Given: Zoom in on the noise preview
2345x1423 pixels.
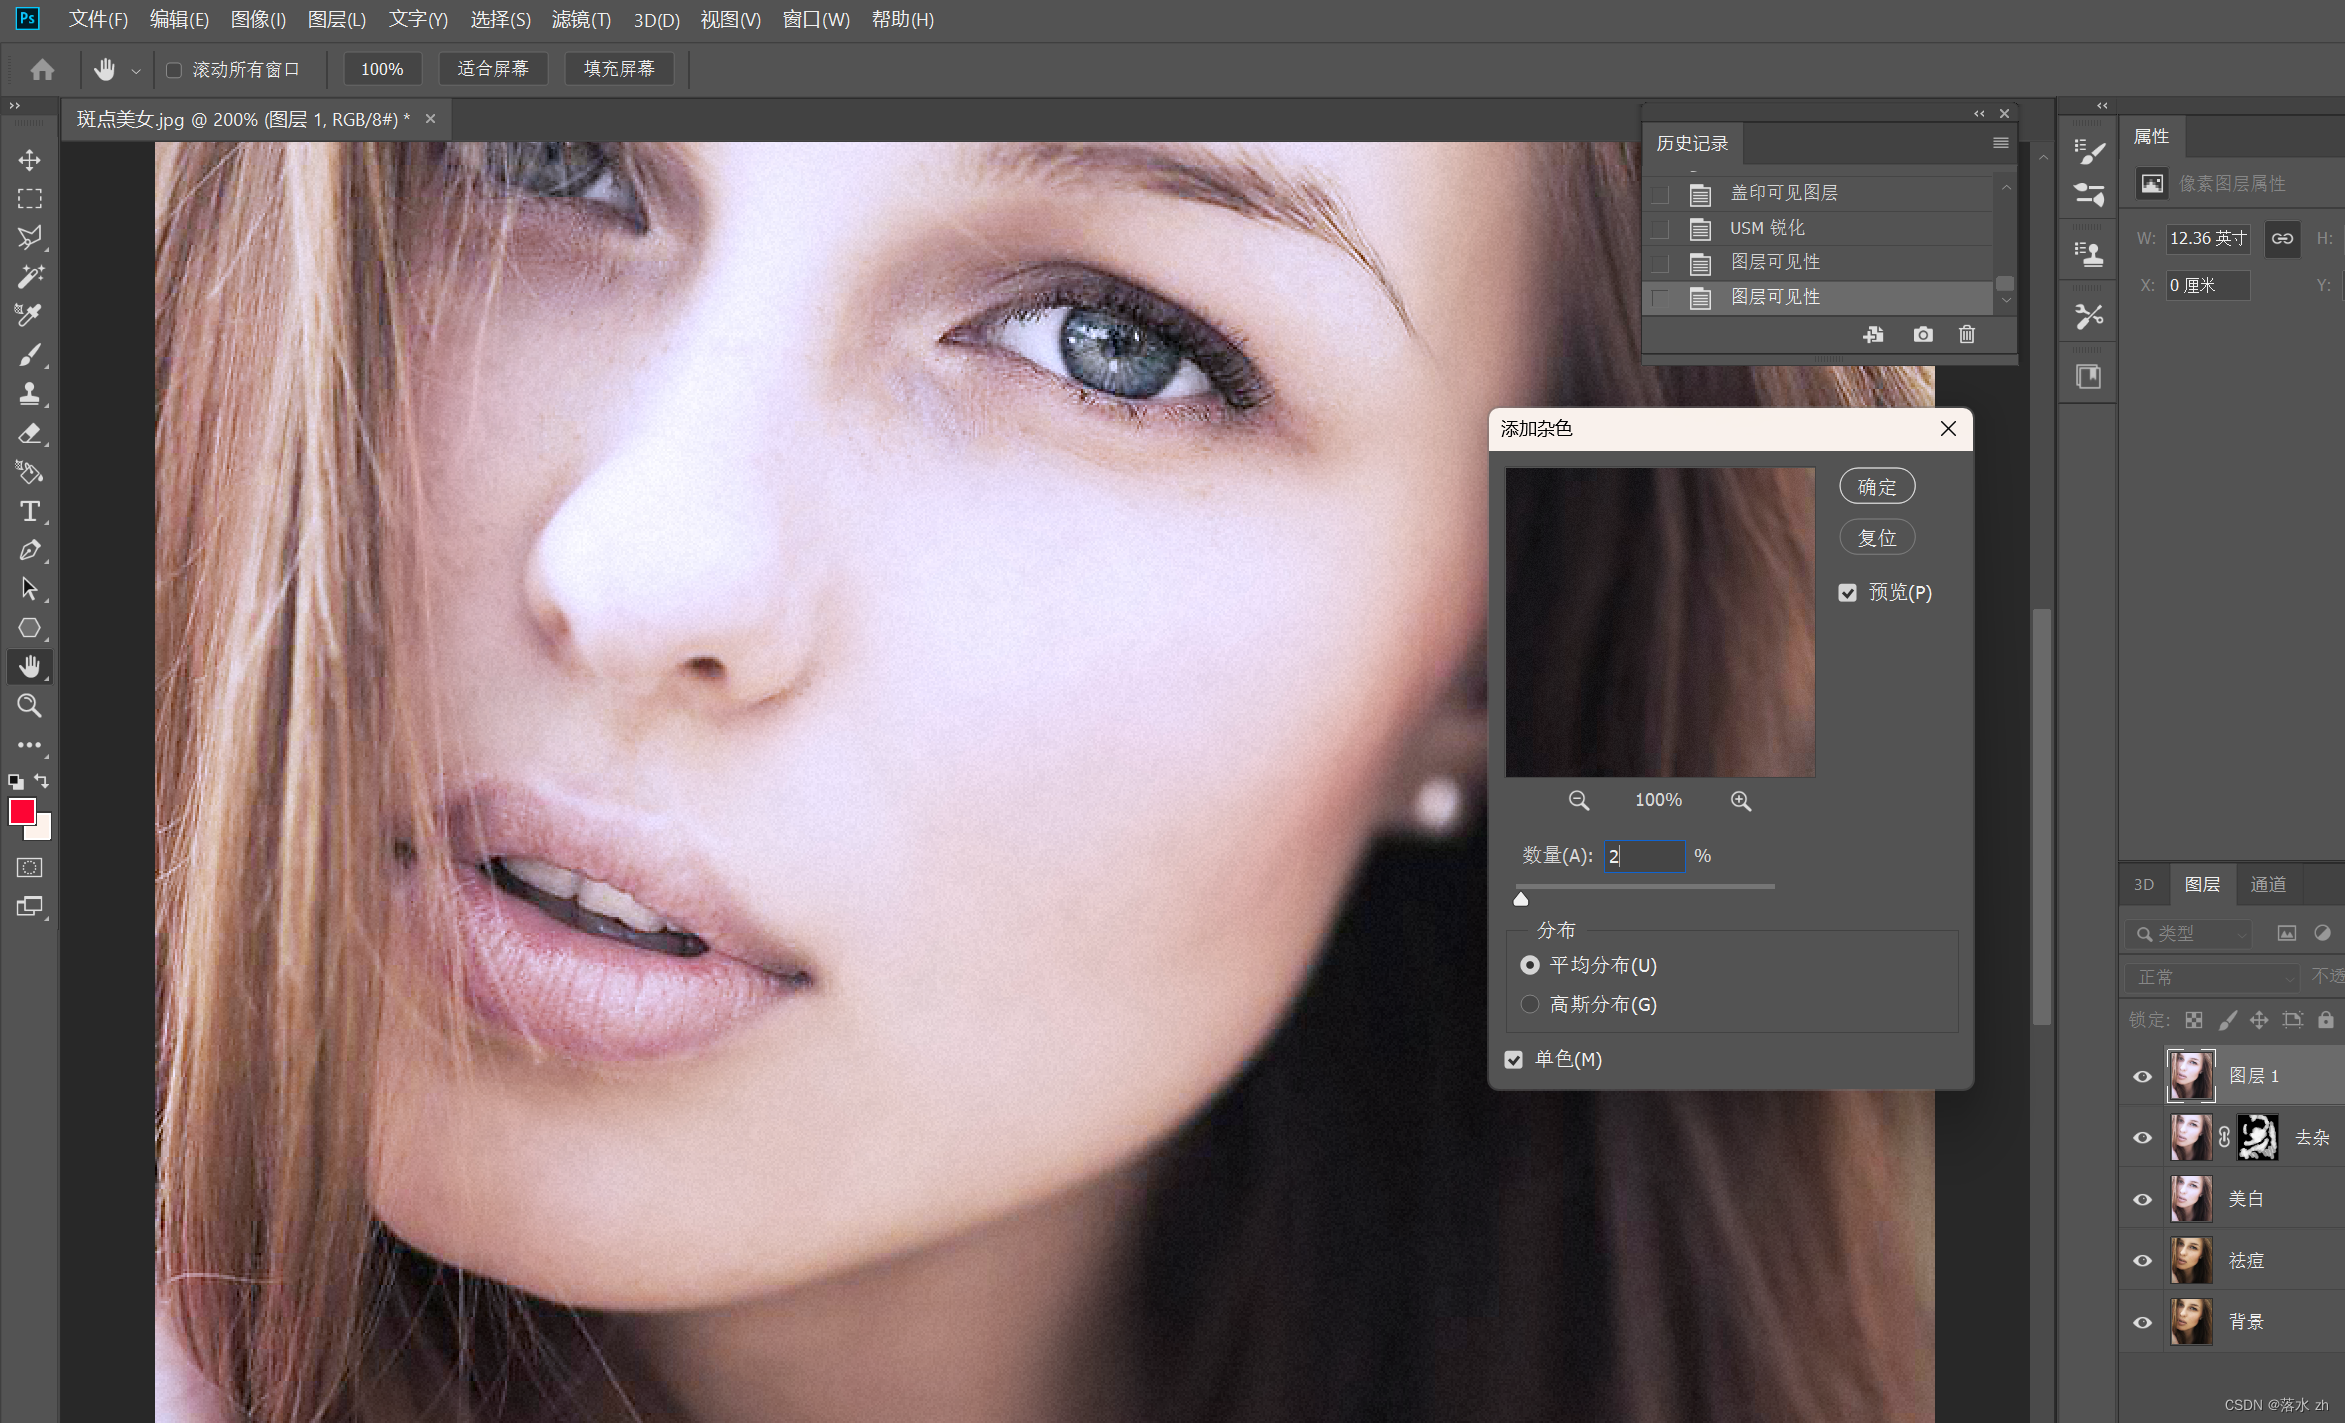Looking at the screenshot, I should pyautogui.click(x=1740, y=800).
